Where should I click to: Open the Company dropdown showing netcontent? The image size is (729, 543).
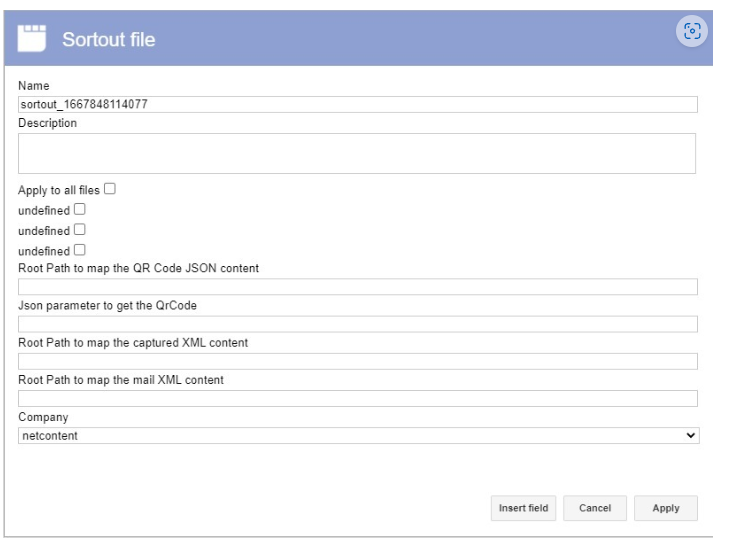click(x=358, y=436)
